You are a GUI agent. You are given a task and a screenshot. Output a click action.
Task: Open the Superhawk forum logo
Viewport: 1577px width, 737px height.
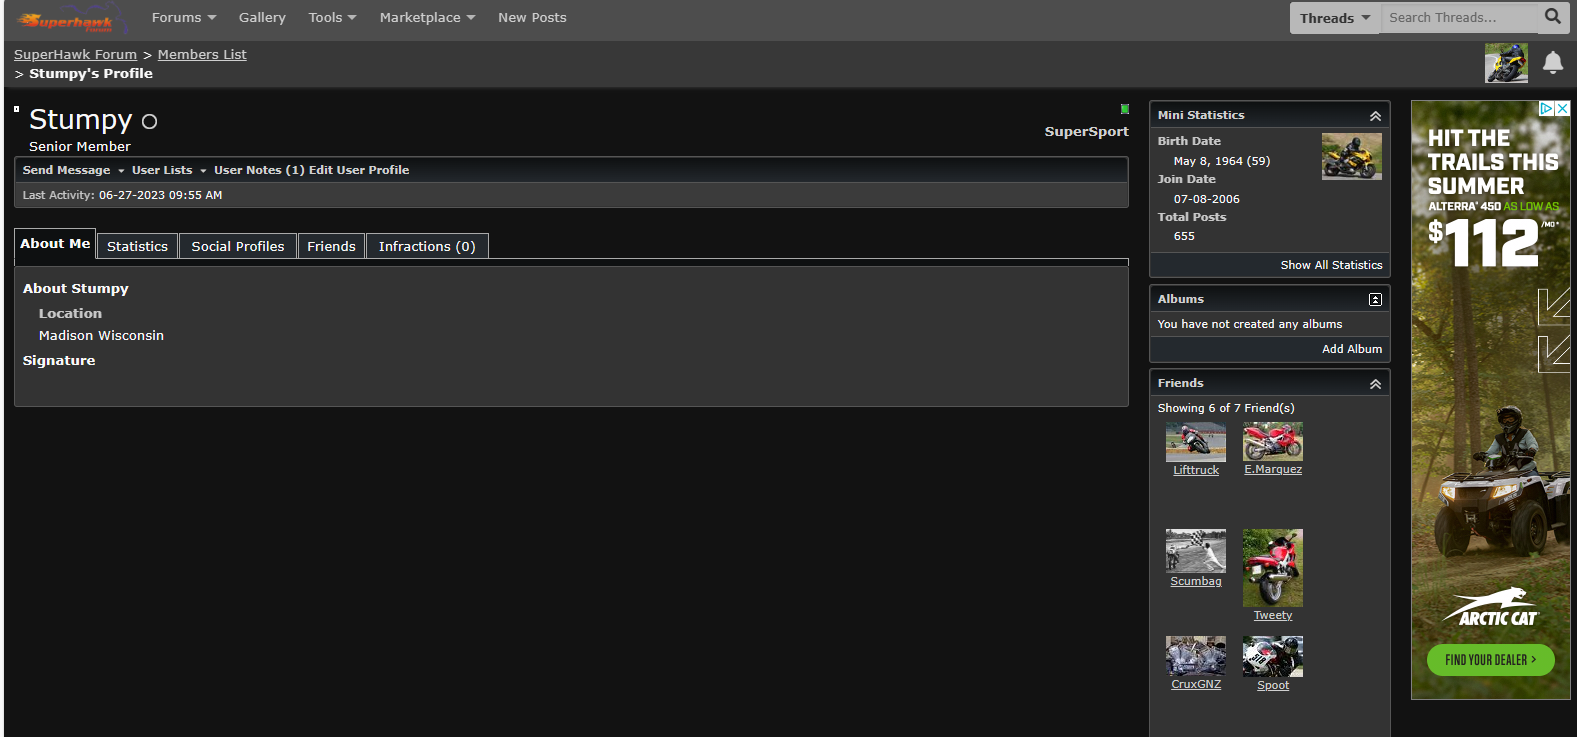pos(68,20)
